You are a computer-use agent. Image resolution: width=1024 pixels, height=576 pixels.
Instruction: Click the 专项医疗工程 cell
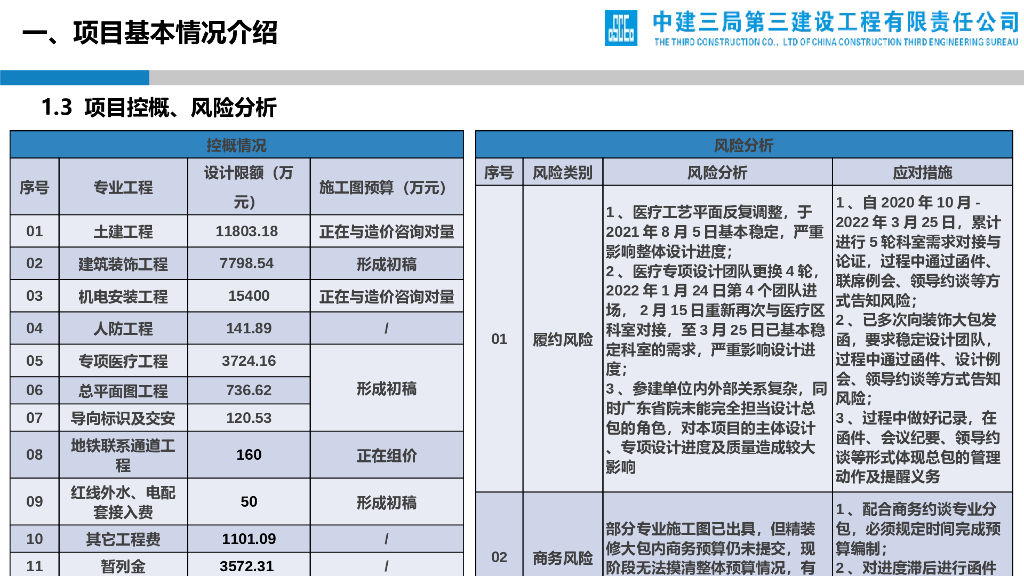point(123,360)
